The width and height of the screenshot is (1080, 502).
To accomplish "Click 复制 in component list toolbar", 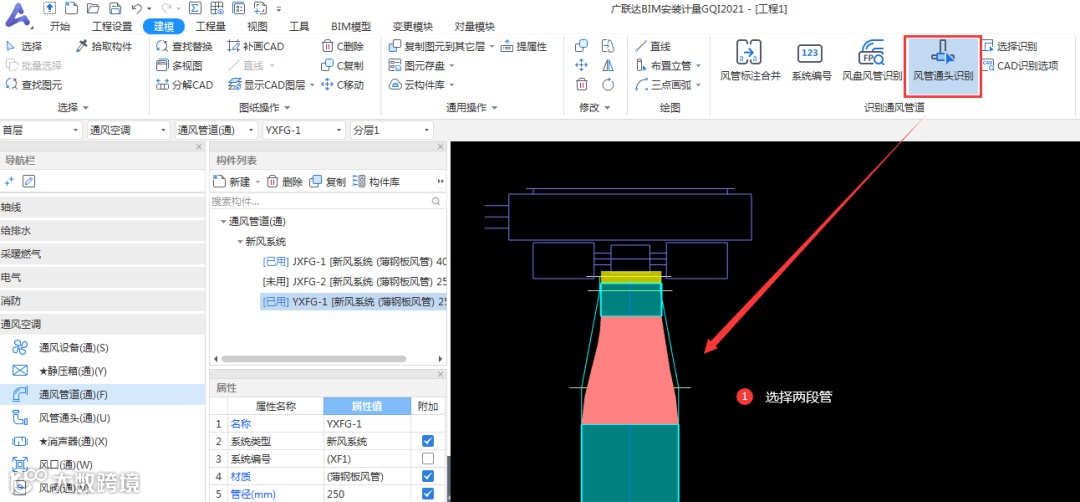I will [x=328, y=182].
